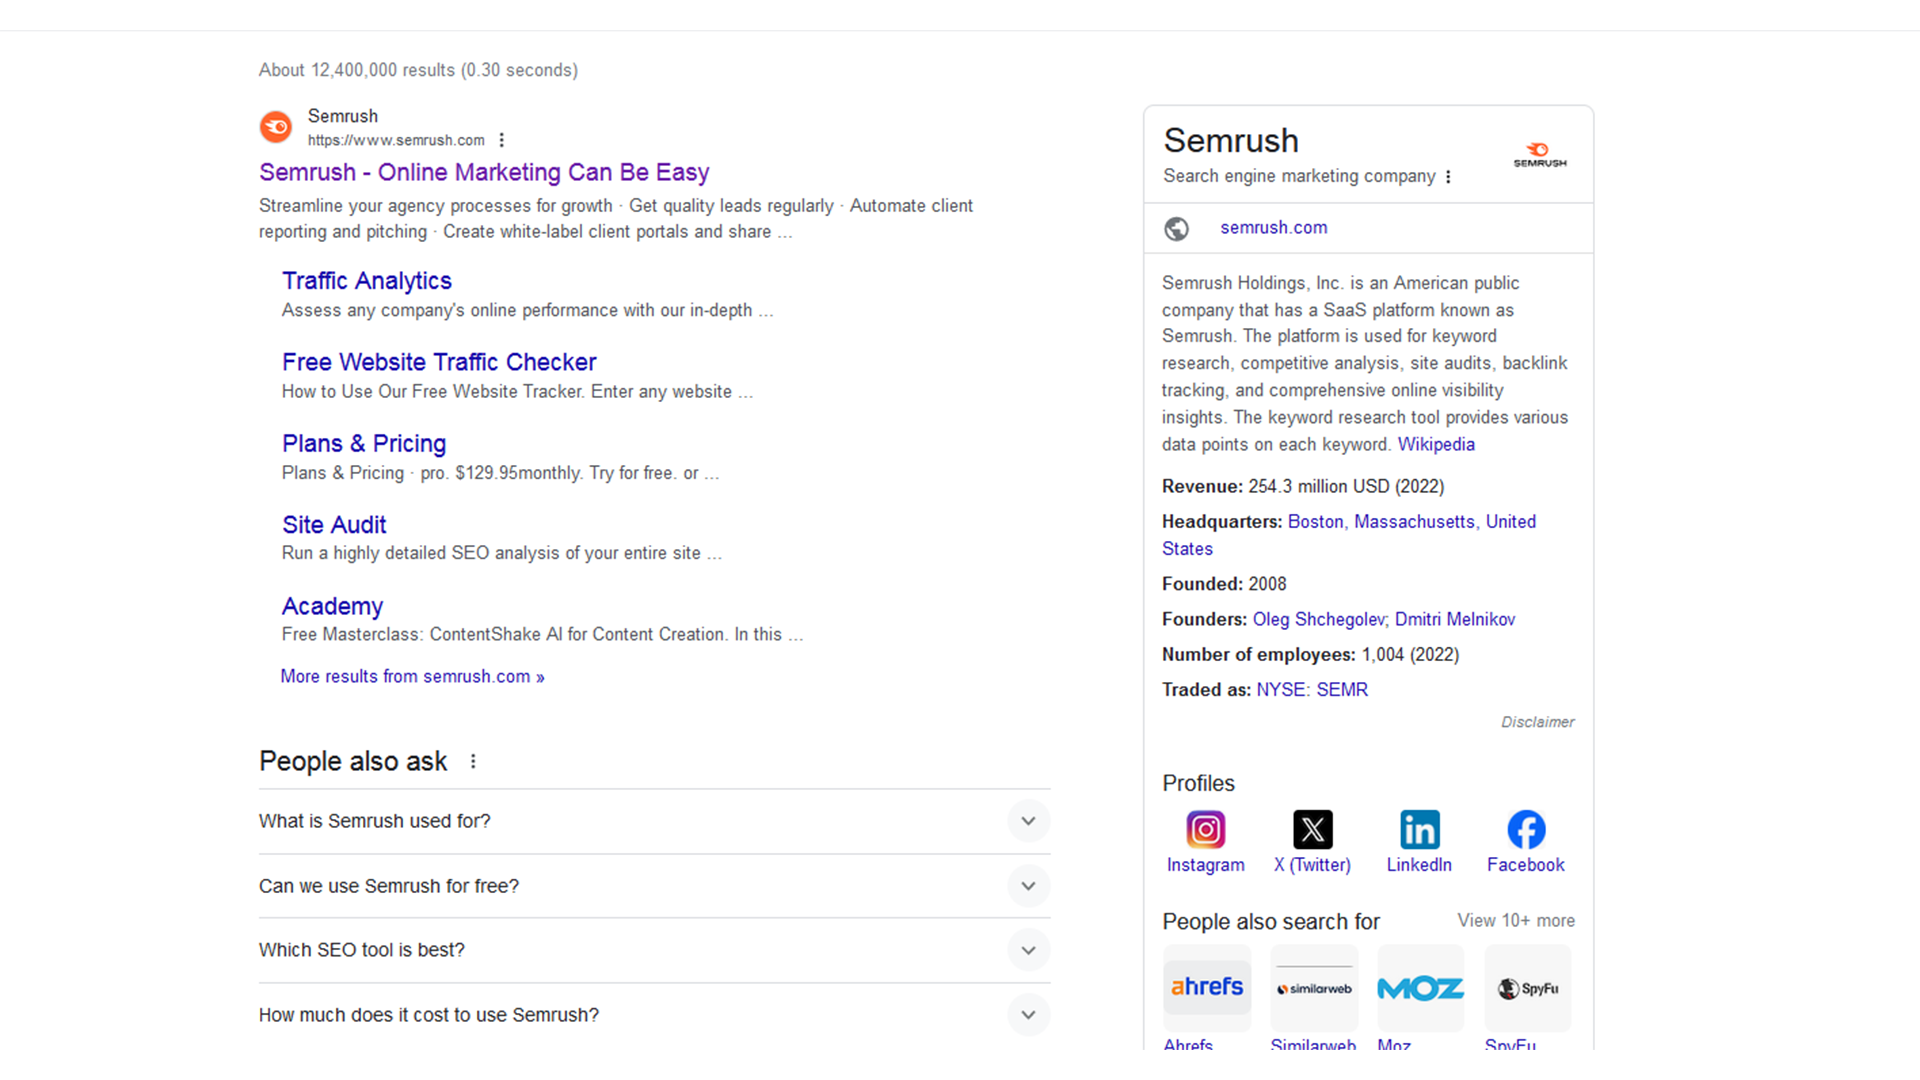Open Site Audit sitelink

point(334,525)
